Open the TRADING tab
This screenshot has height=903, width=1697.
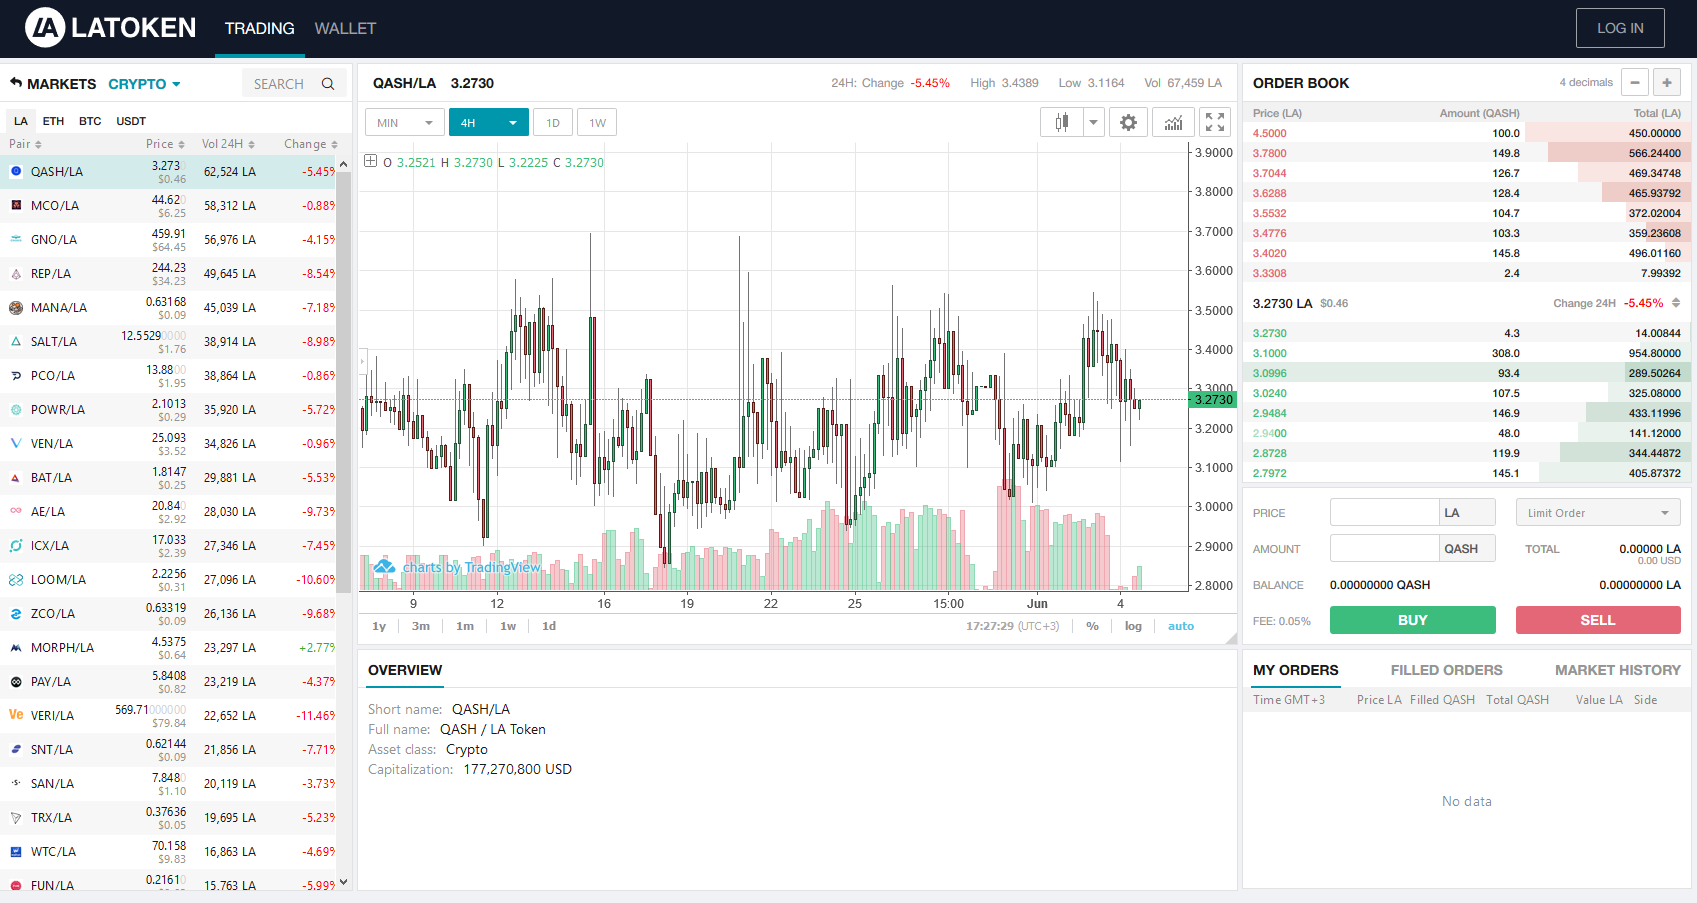pyautogui.click(x=260, y=28)
